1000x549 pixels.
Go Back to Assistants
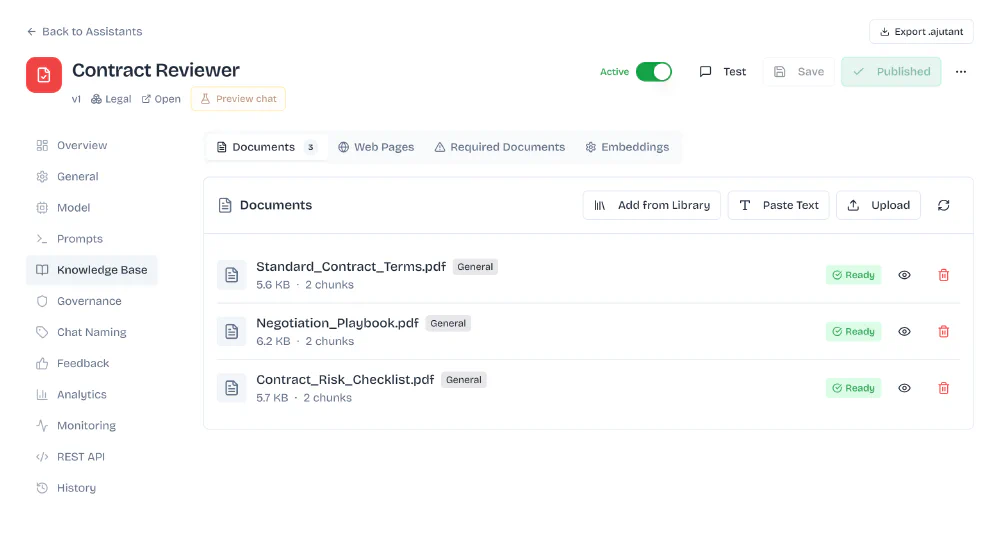point(84,31)
